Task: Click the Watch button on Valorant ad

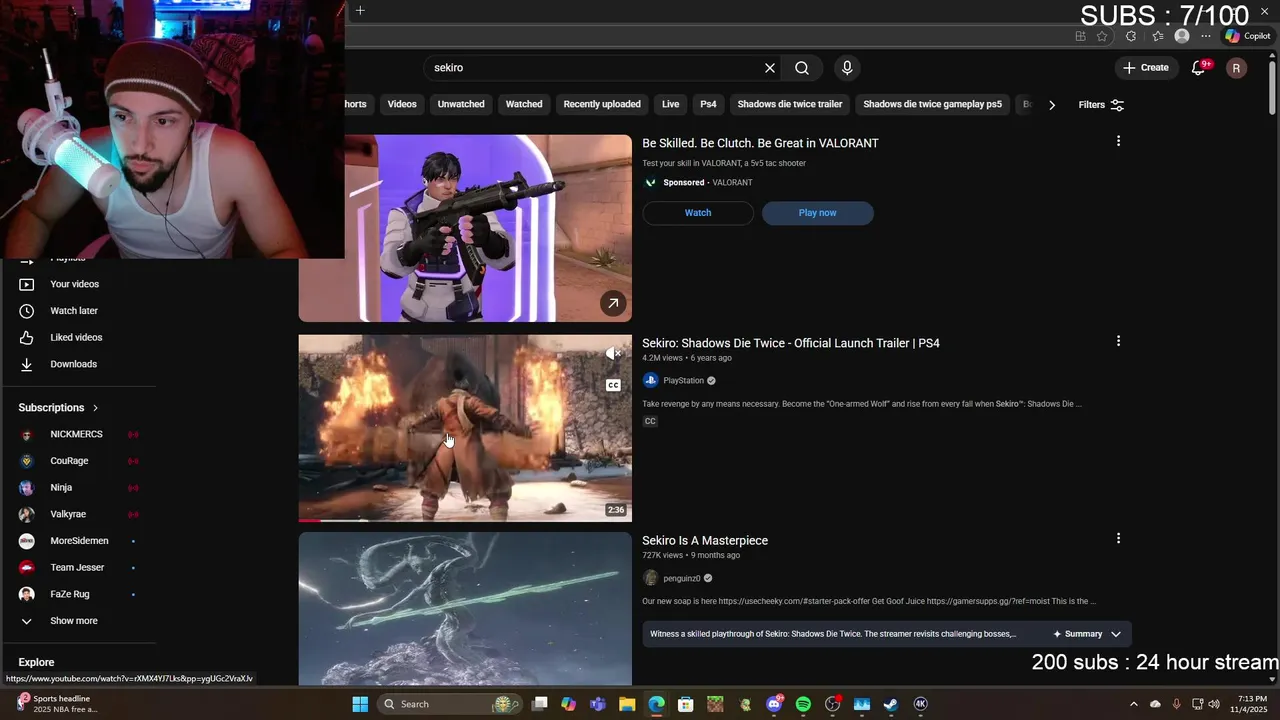Action: coord(698,213)
